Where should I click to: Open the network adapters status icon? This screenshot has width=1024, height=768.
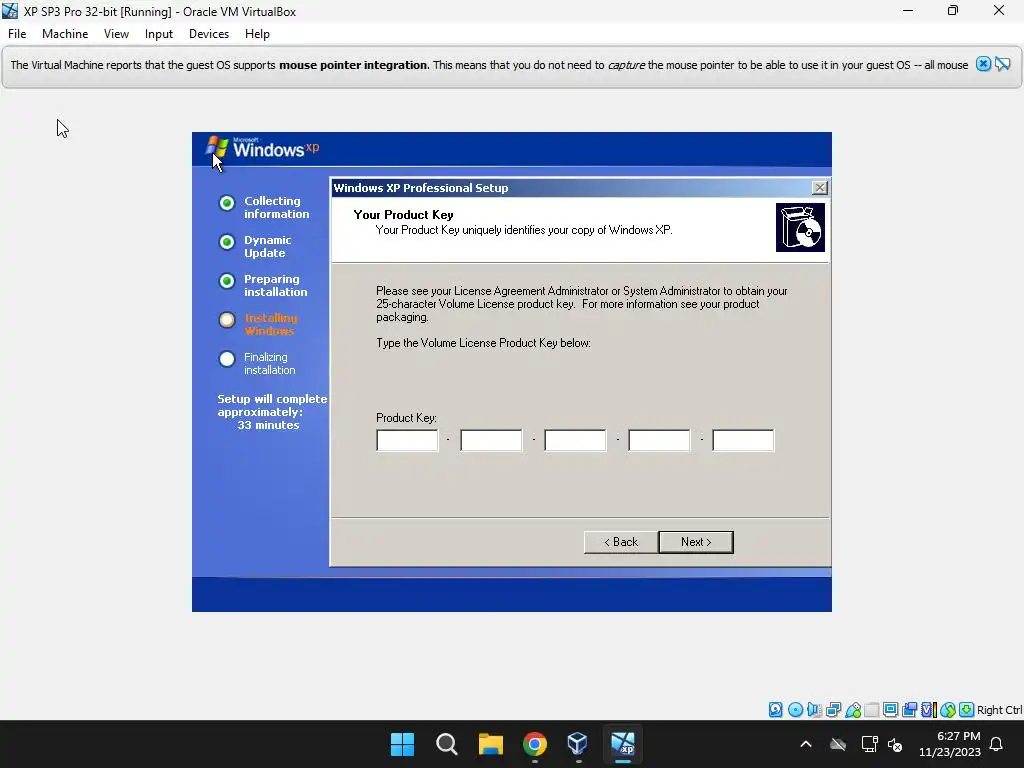(833, 709)
